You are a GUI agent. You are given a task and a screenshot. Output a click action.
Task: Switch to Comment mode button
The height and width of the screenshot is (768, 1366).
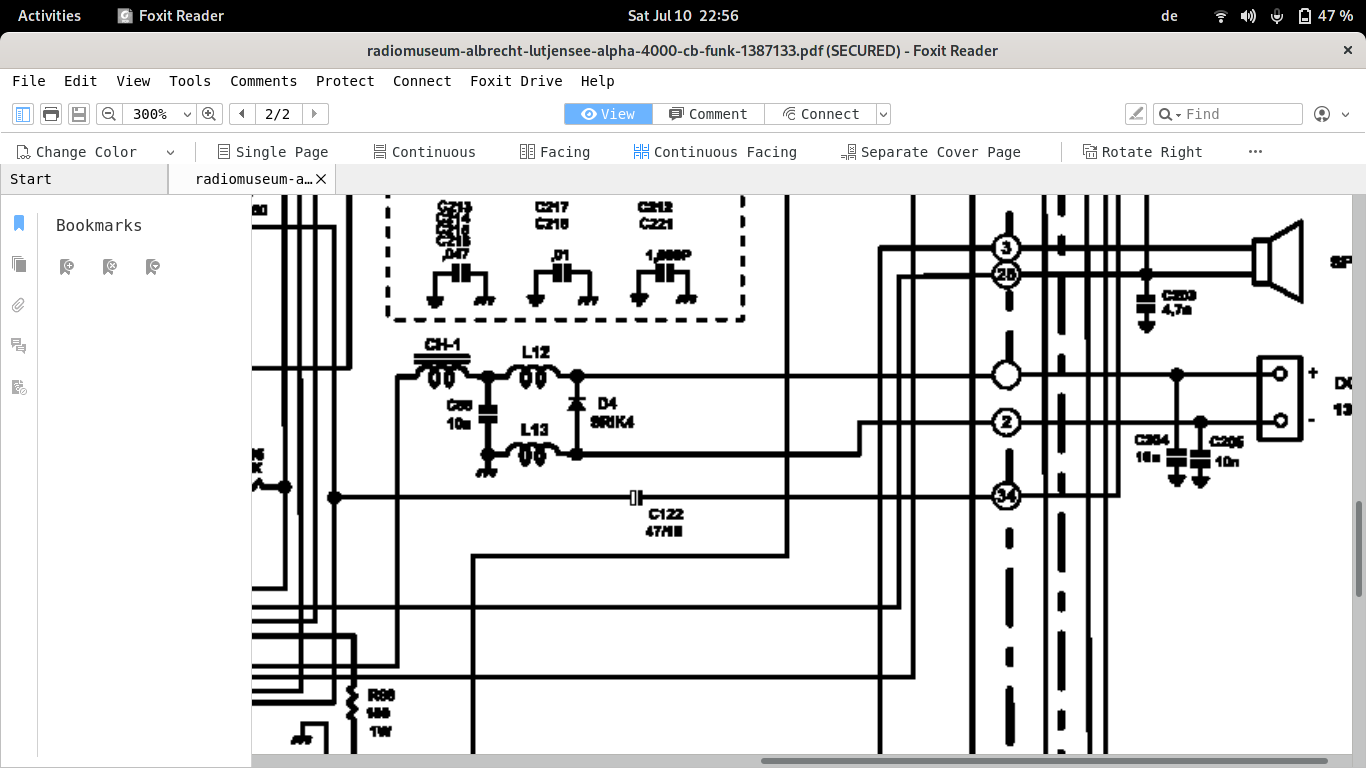click(x=708, y=114)
